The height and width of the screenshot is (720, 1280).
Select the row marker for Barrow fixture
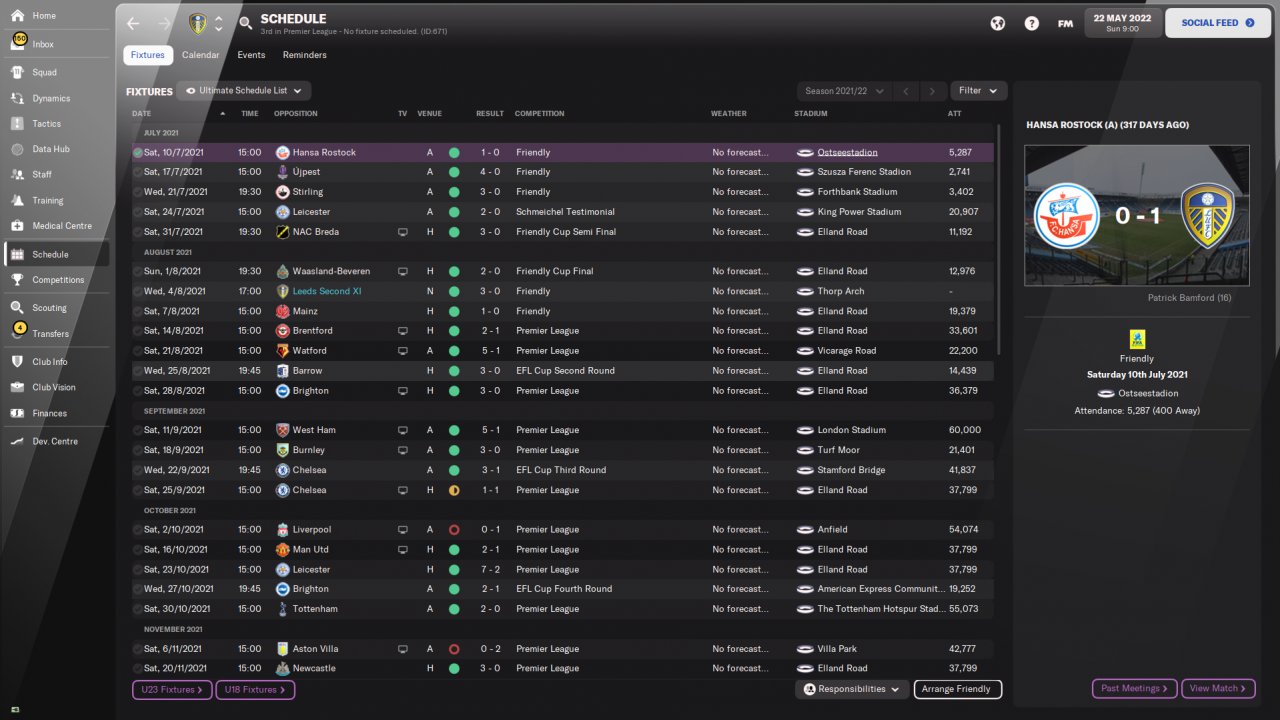pos(138,371)
